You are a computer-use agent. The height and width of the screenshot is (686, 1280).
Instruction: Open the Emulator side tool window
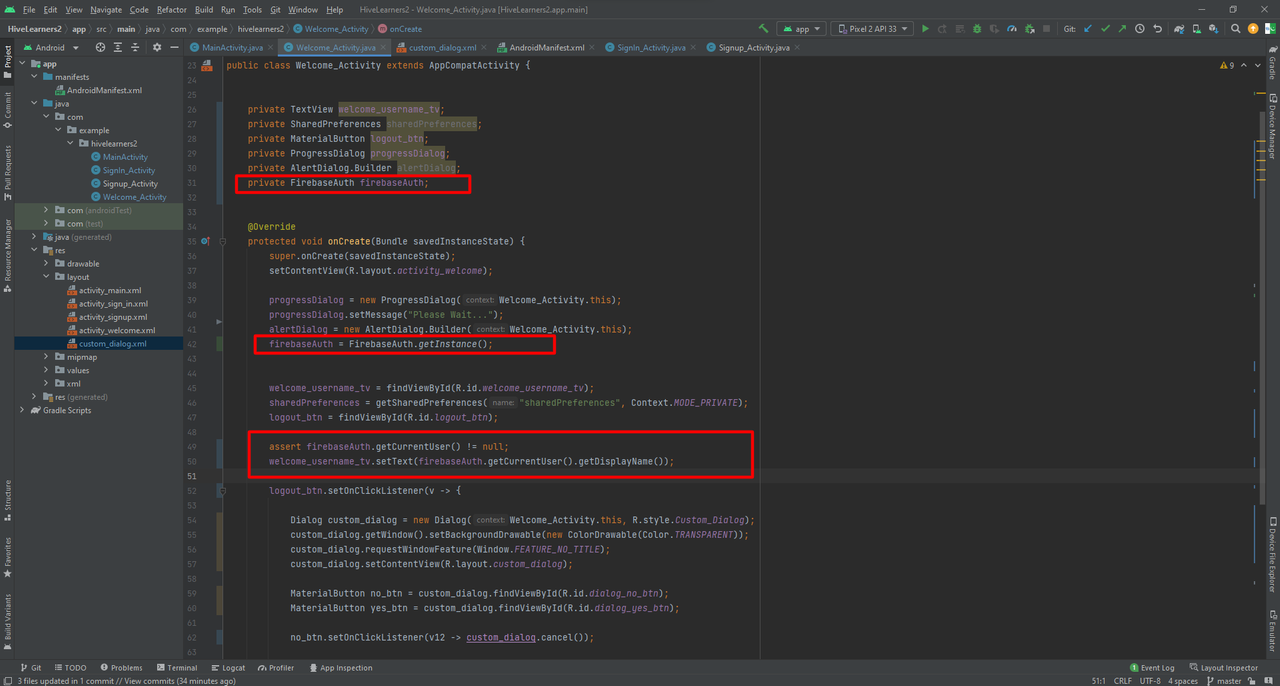[x=1272, y=630]
